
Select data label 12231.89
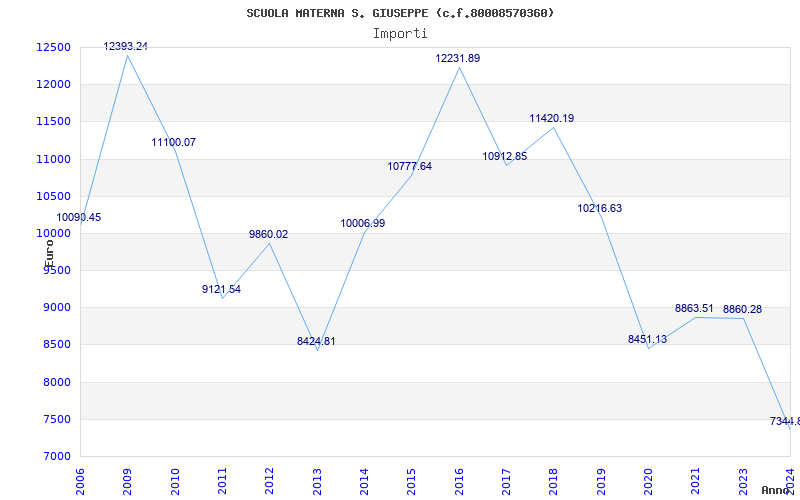458,59
